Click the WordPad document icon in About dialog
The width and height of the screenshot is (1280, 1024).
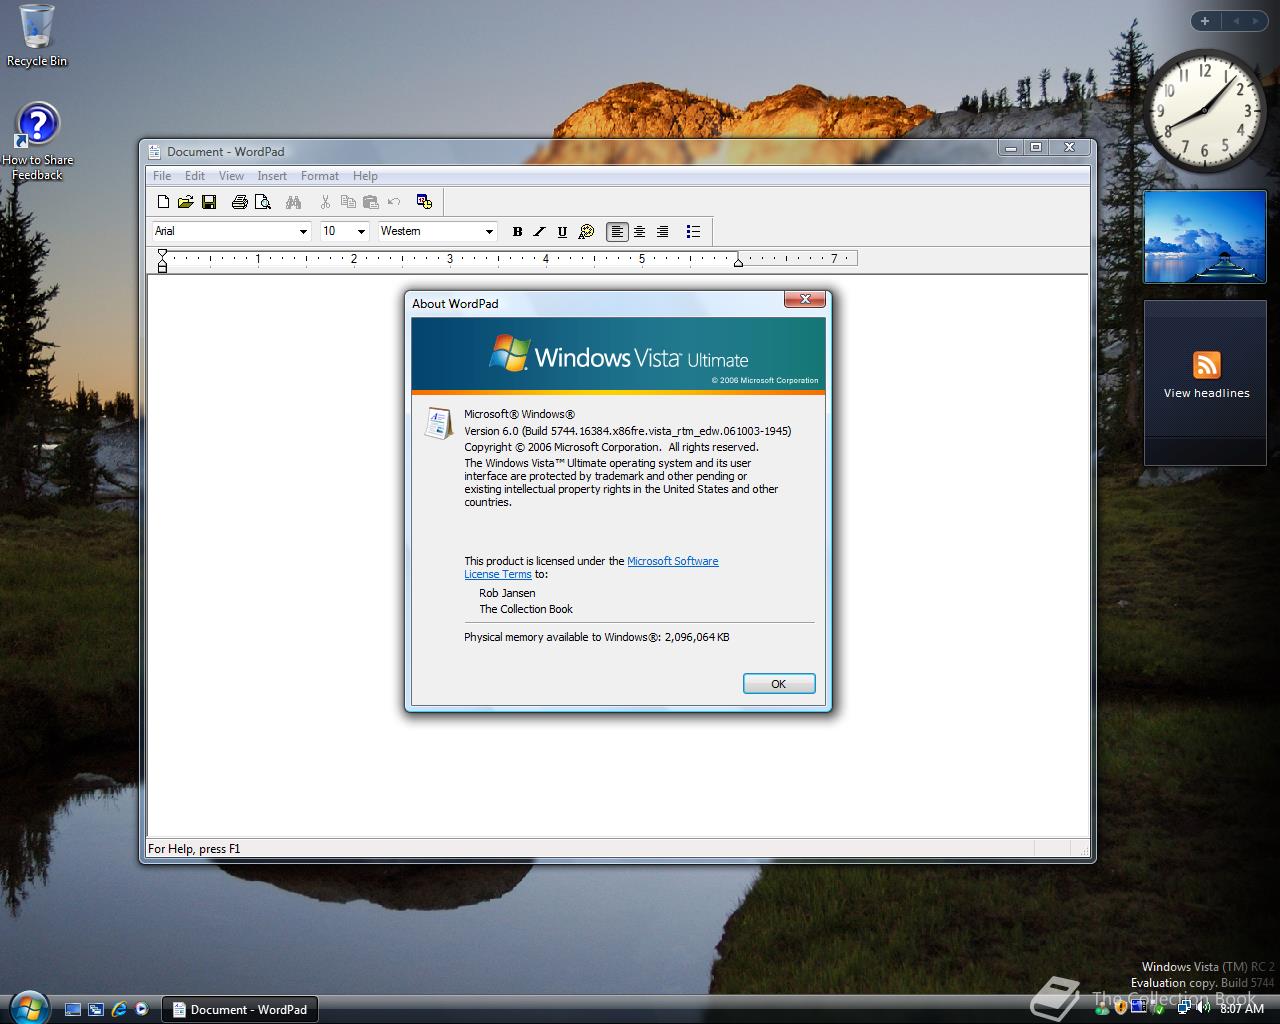(x=438, y=423)
